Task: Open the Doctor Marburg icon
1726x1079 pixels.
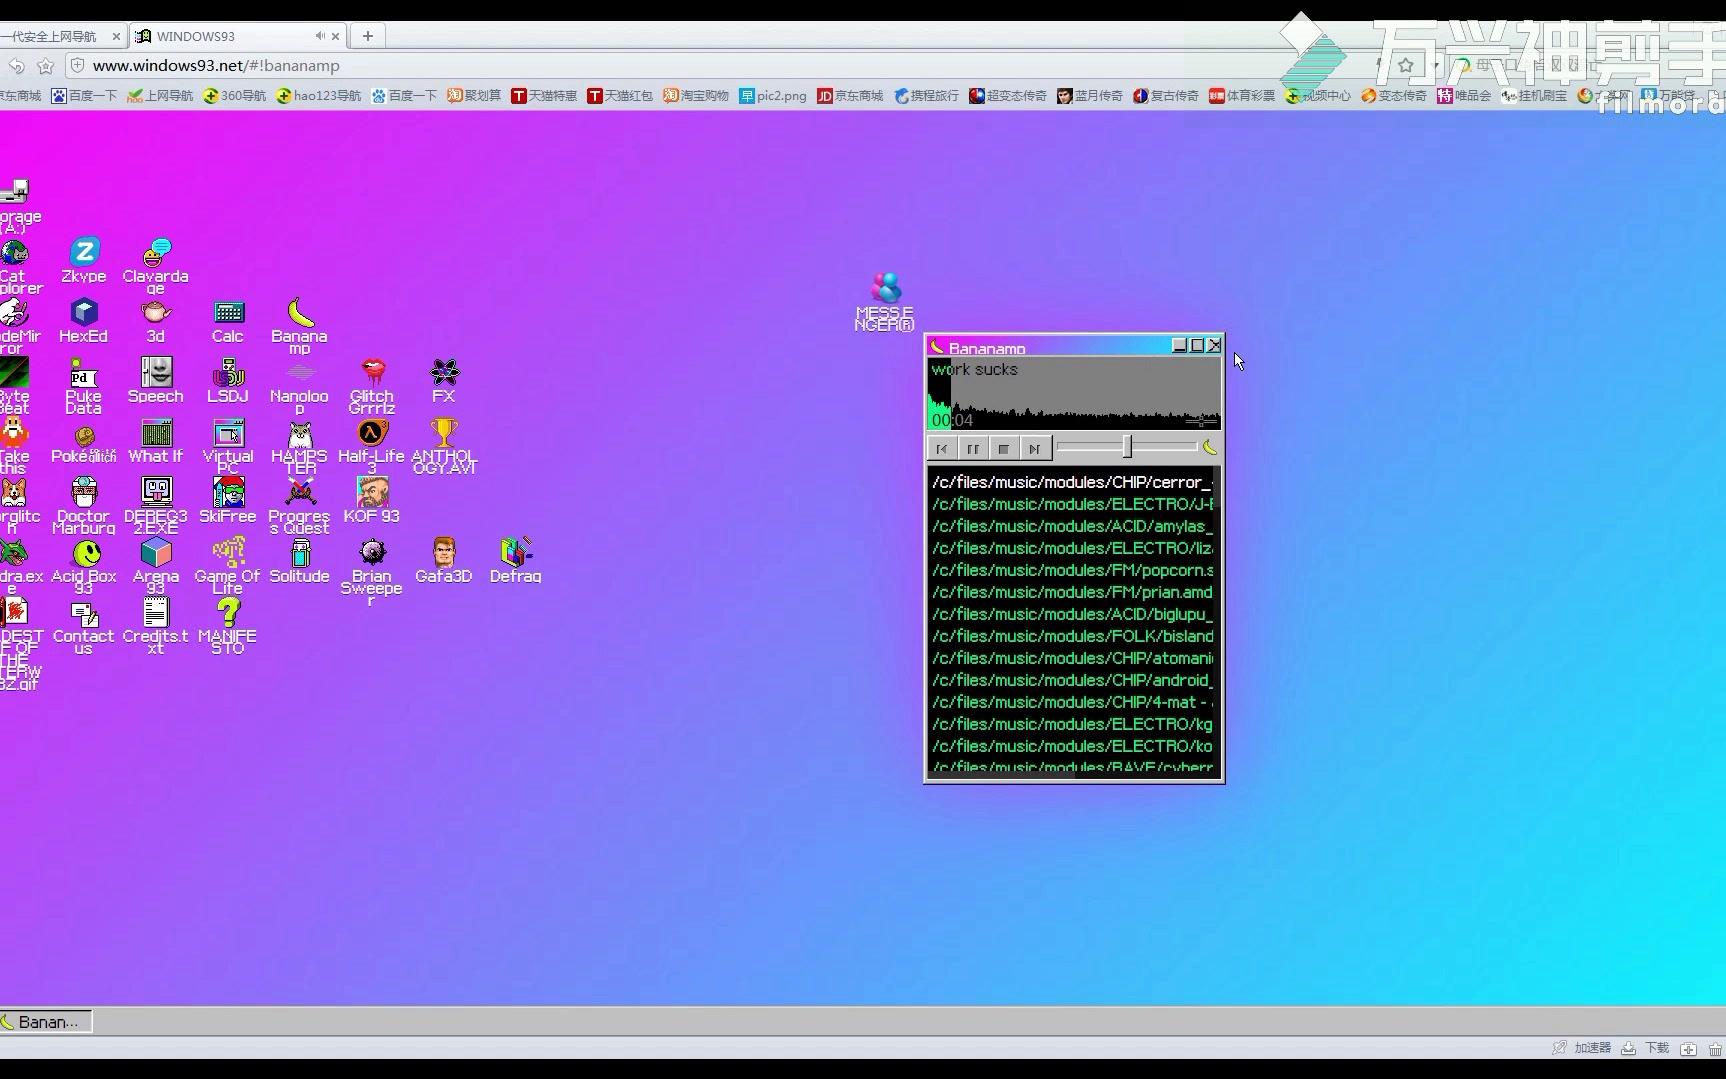Action: pos(84,505)
